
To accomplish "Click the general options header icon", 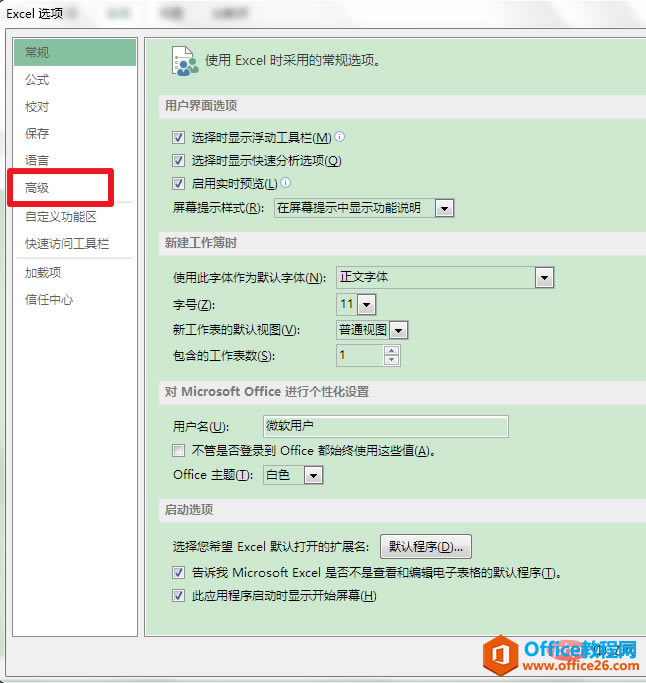I will [185, 61].
